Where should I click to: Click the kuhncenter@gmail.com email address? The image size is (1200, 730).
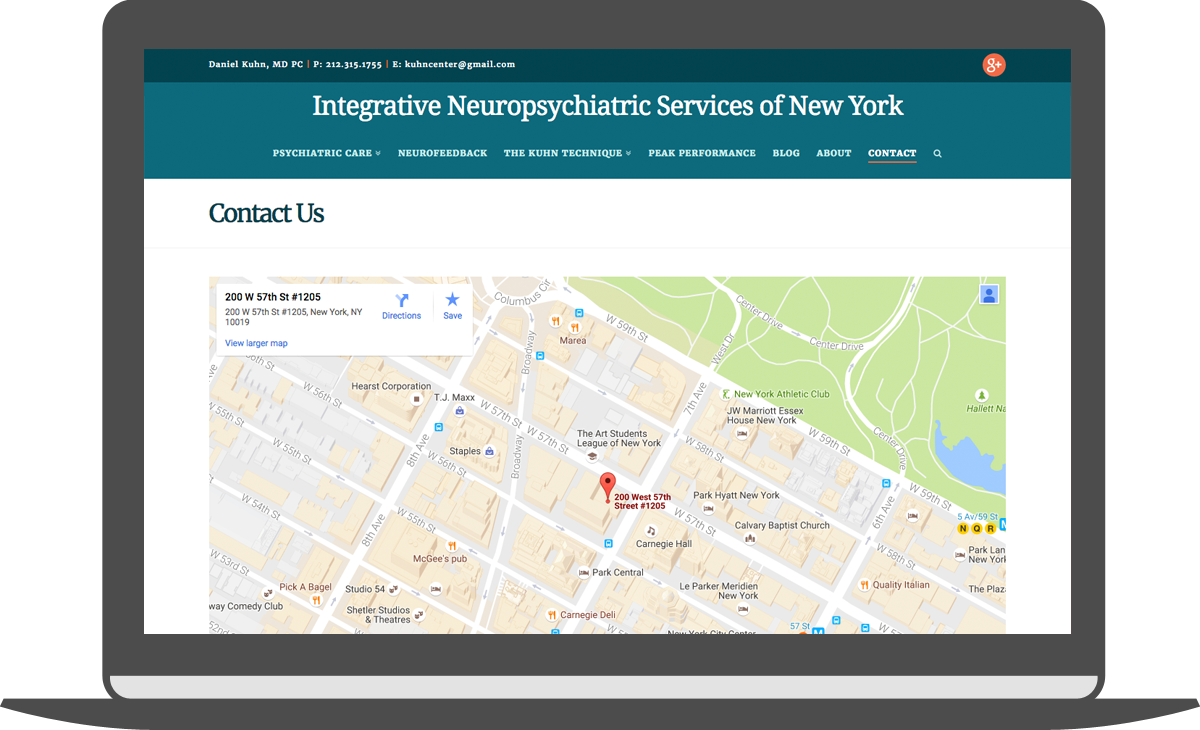point(460,65)
